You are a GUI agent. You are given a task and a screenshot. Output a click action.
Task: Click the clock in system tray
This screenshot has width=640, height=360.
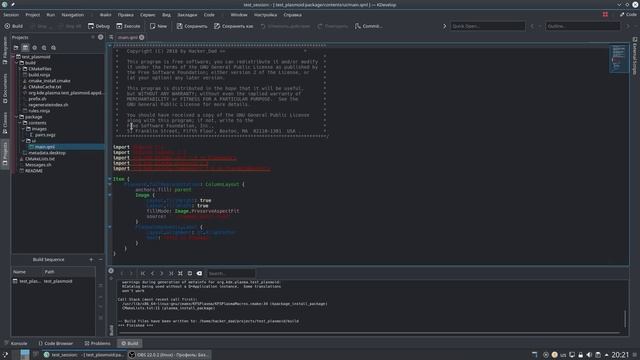[620, 355]
